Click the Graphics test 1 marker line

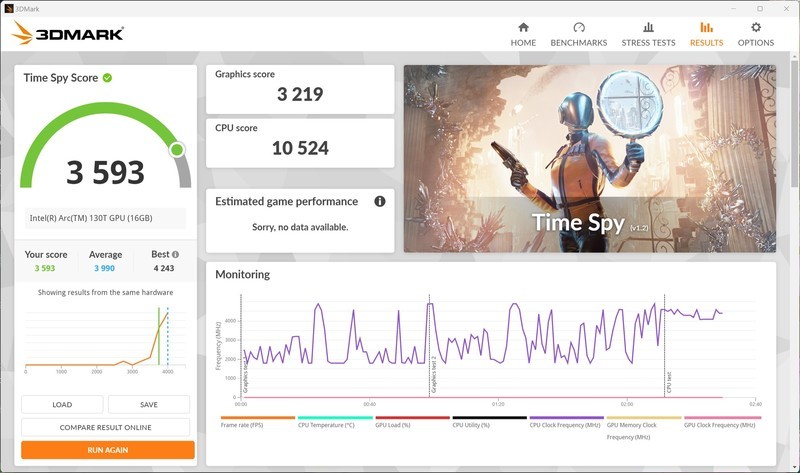pos(241,346)
